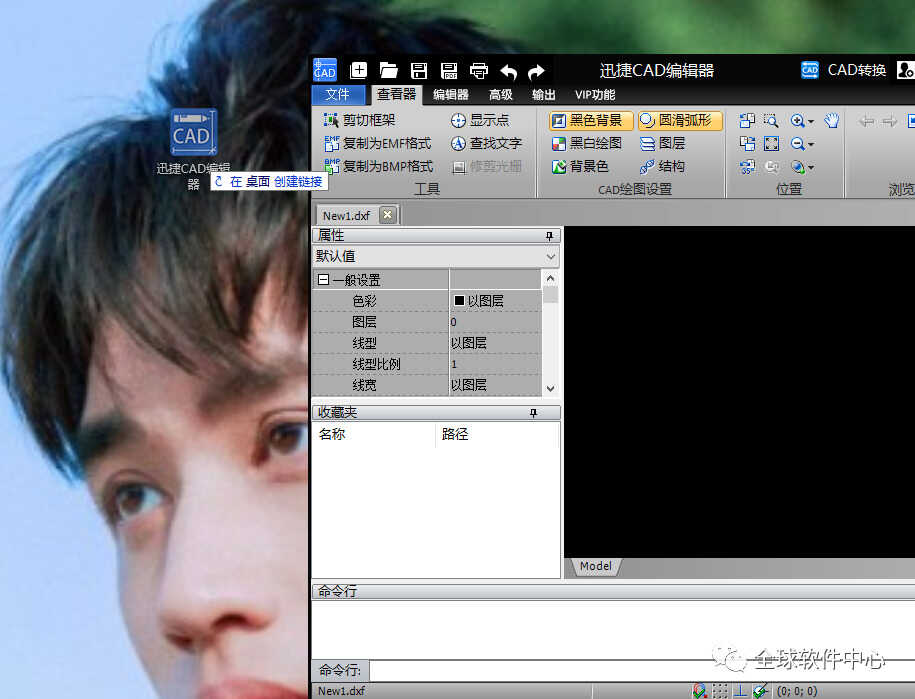Click the CAD转换 button
The height and width of the screenshot is (699, 915).
[843, 70]
